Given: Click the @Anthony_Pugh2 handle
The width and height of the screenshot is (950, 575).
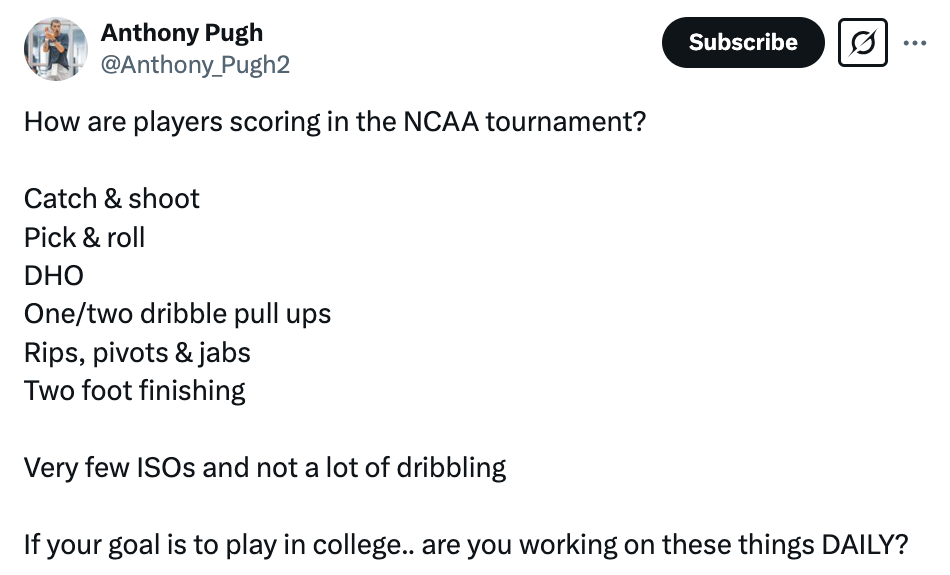Looking at the screenshot, I should 195,64.
